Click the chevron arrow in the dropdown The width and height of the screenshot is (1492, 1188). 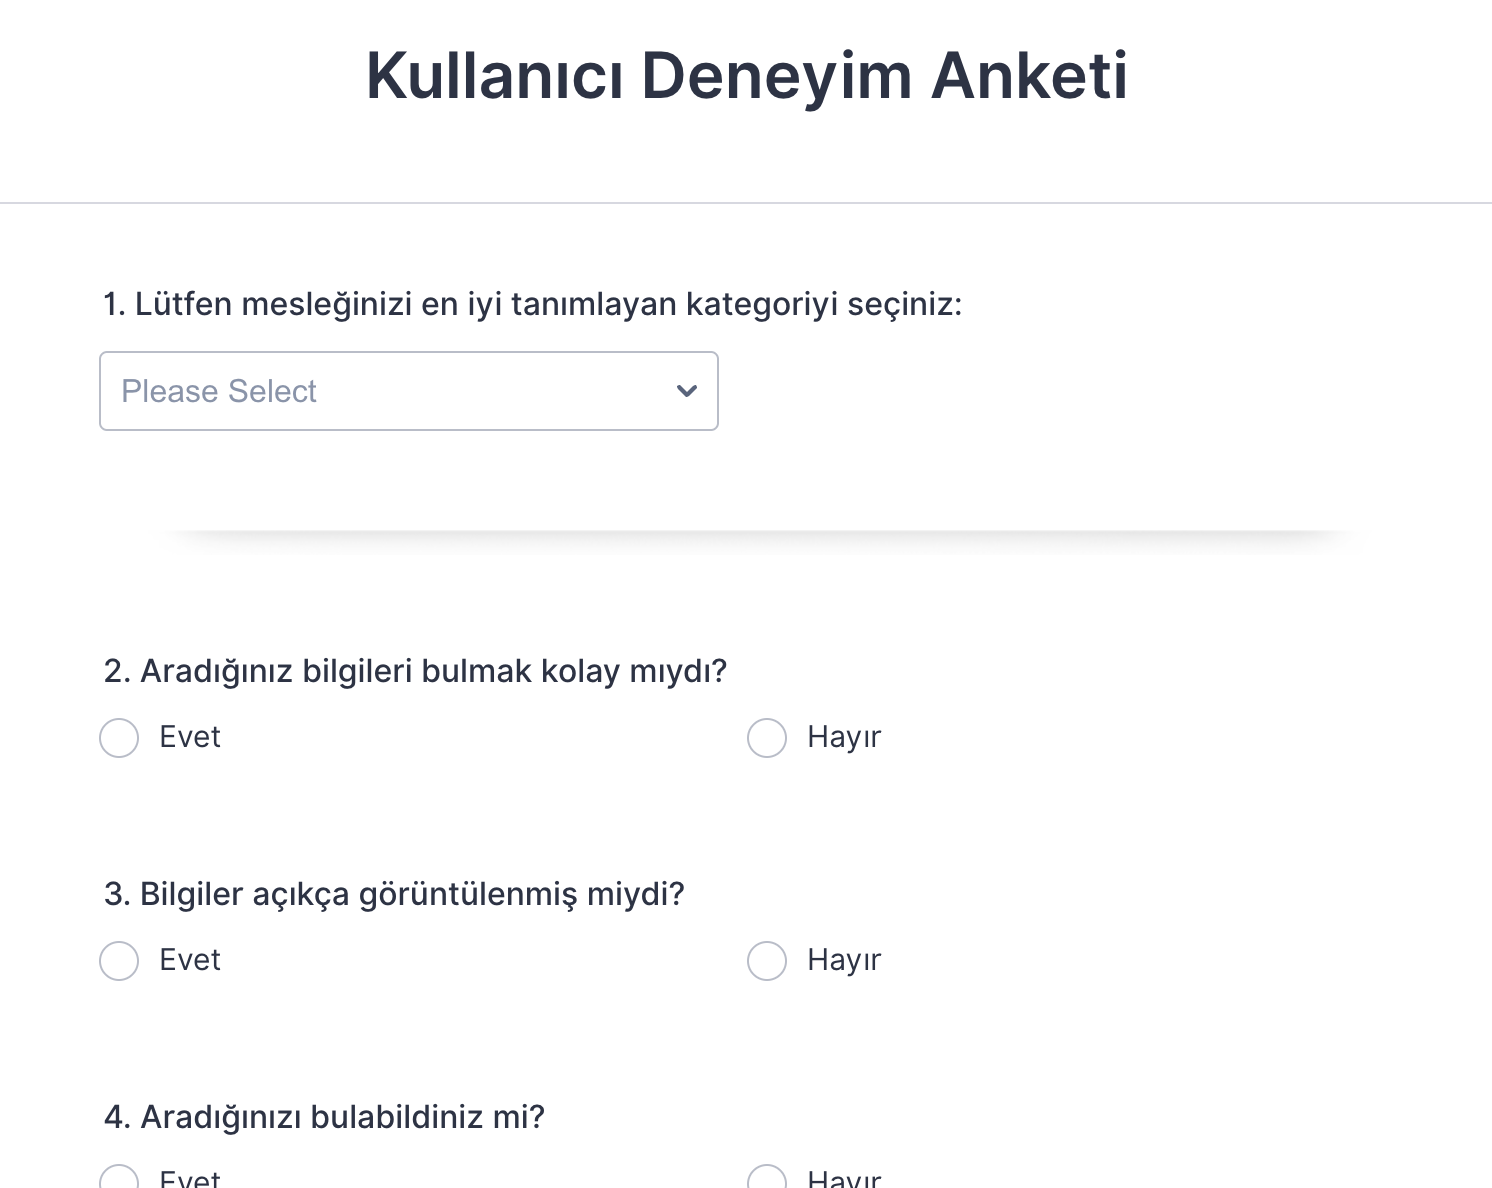687,391
